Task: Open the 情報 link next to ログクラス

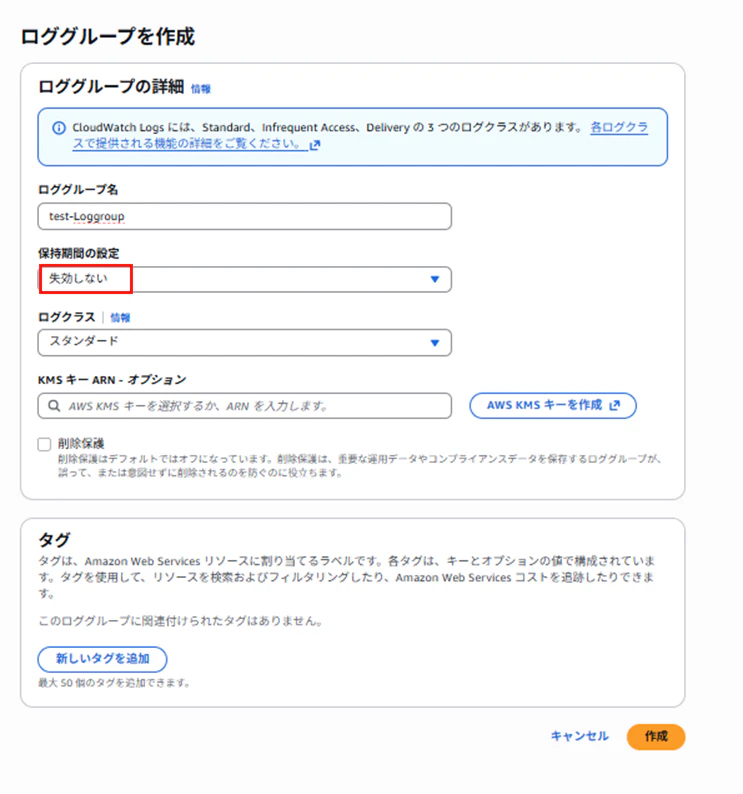Action: [x=120, y=317]
